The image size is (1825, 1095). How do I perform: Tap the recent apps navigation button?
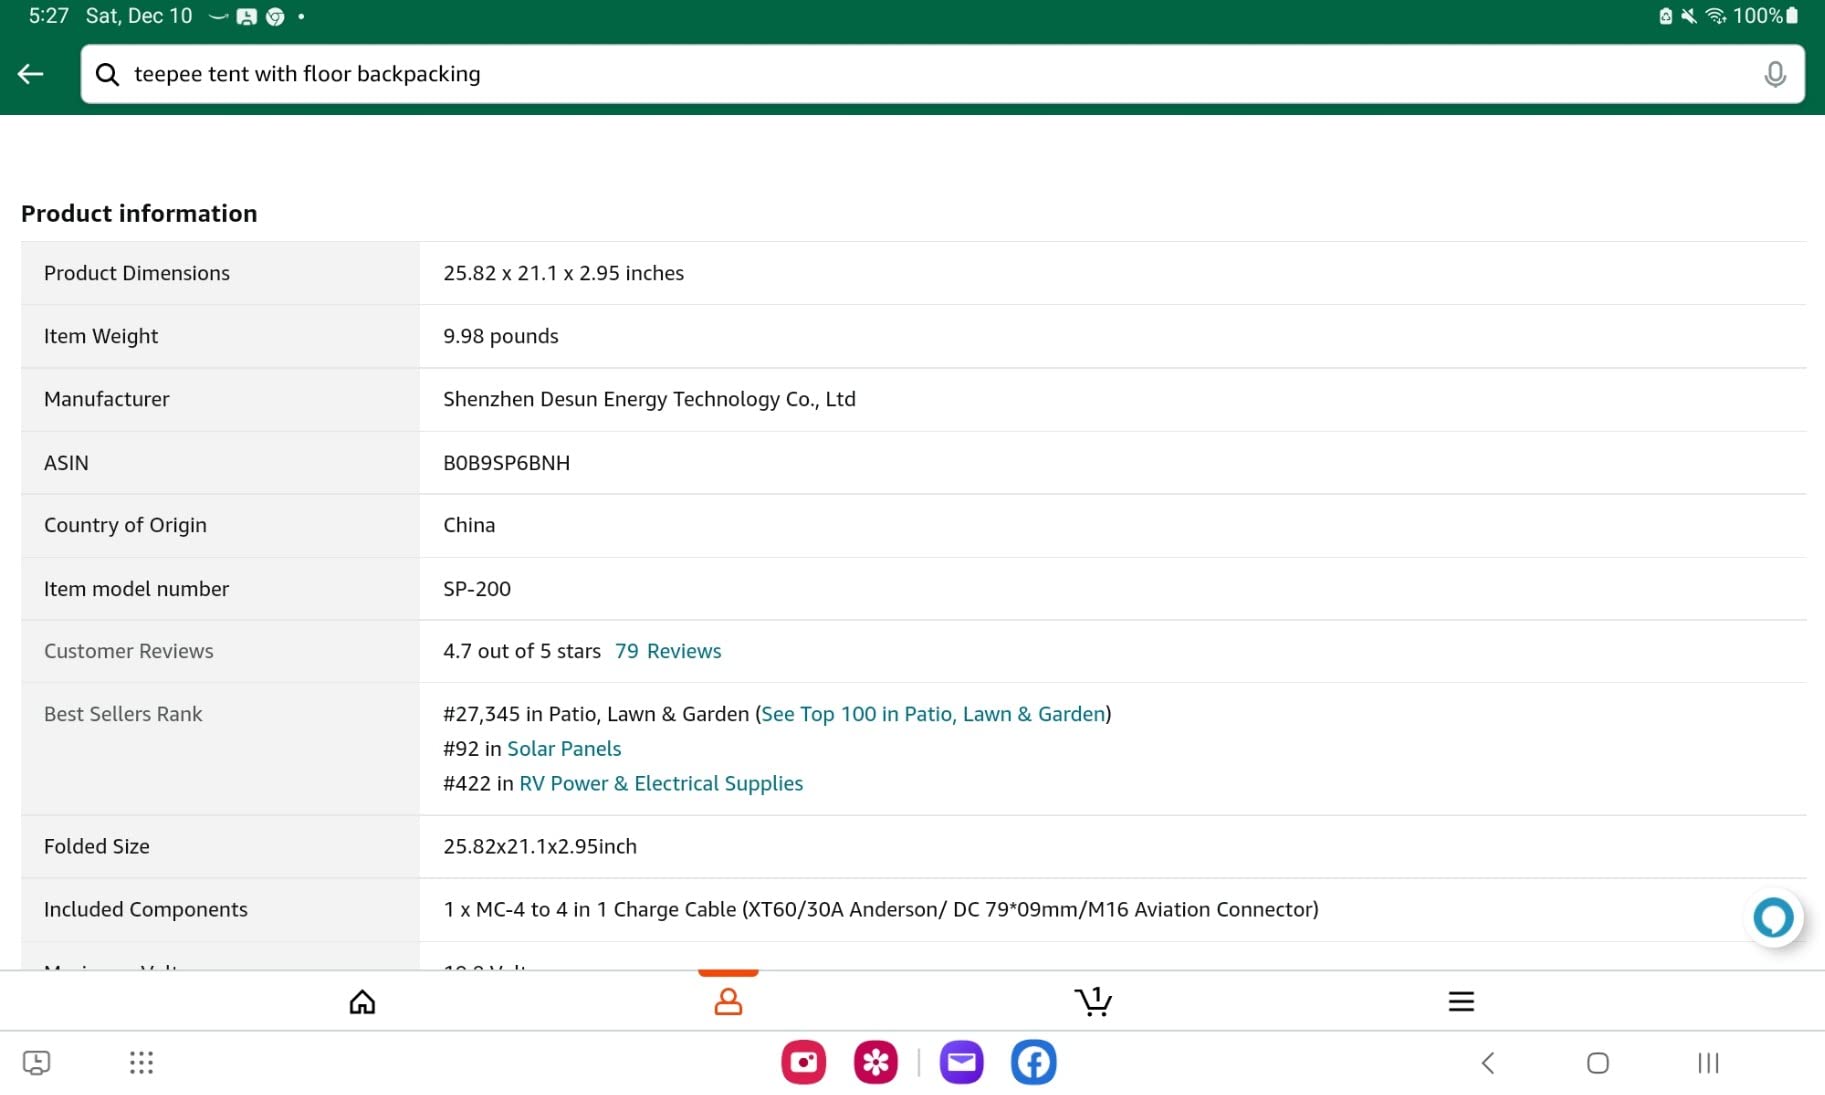pyautogui.click(x=1708, y=1063)
